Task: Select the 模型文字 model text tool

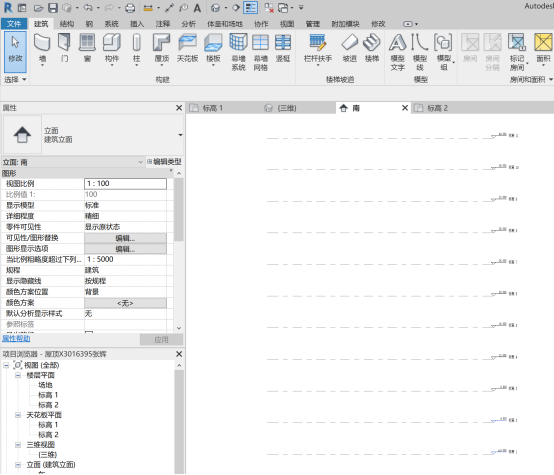Action: point(397,51)
